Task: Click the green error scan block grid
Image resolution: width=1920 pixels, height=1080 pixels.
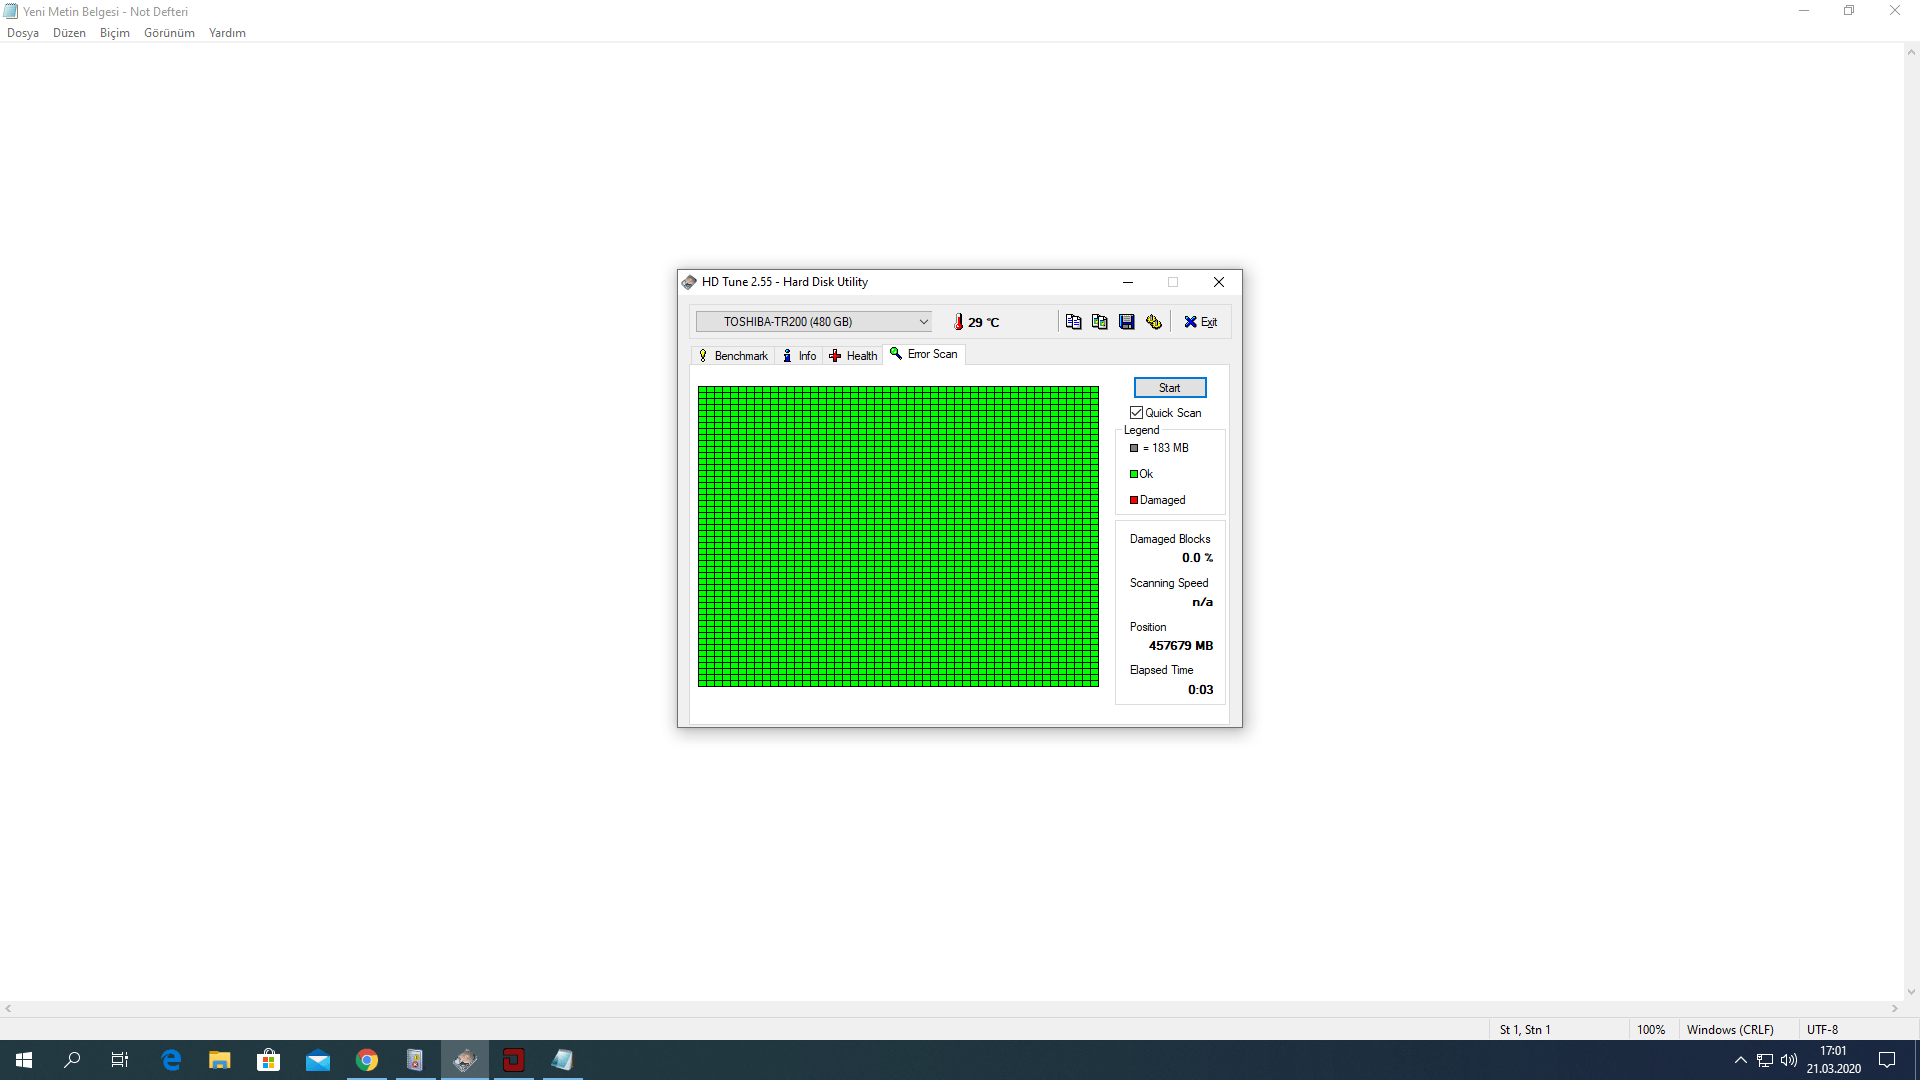Action: click(898, 536)
